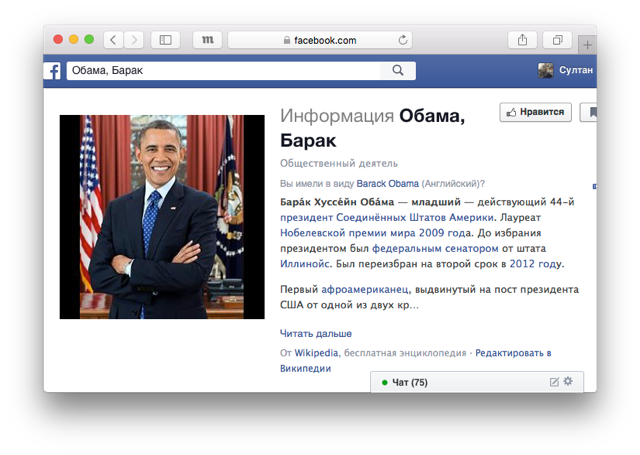Reload the page with refresh icon
Screen dimensions: 640x455
[403, 40]
